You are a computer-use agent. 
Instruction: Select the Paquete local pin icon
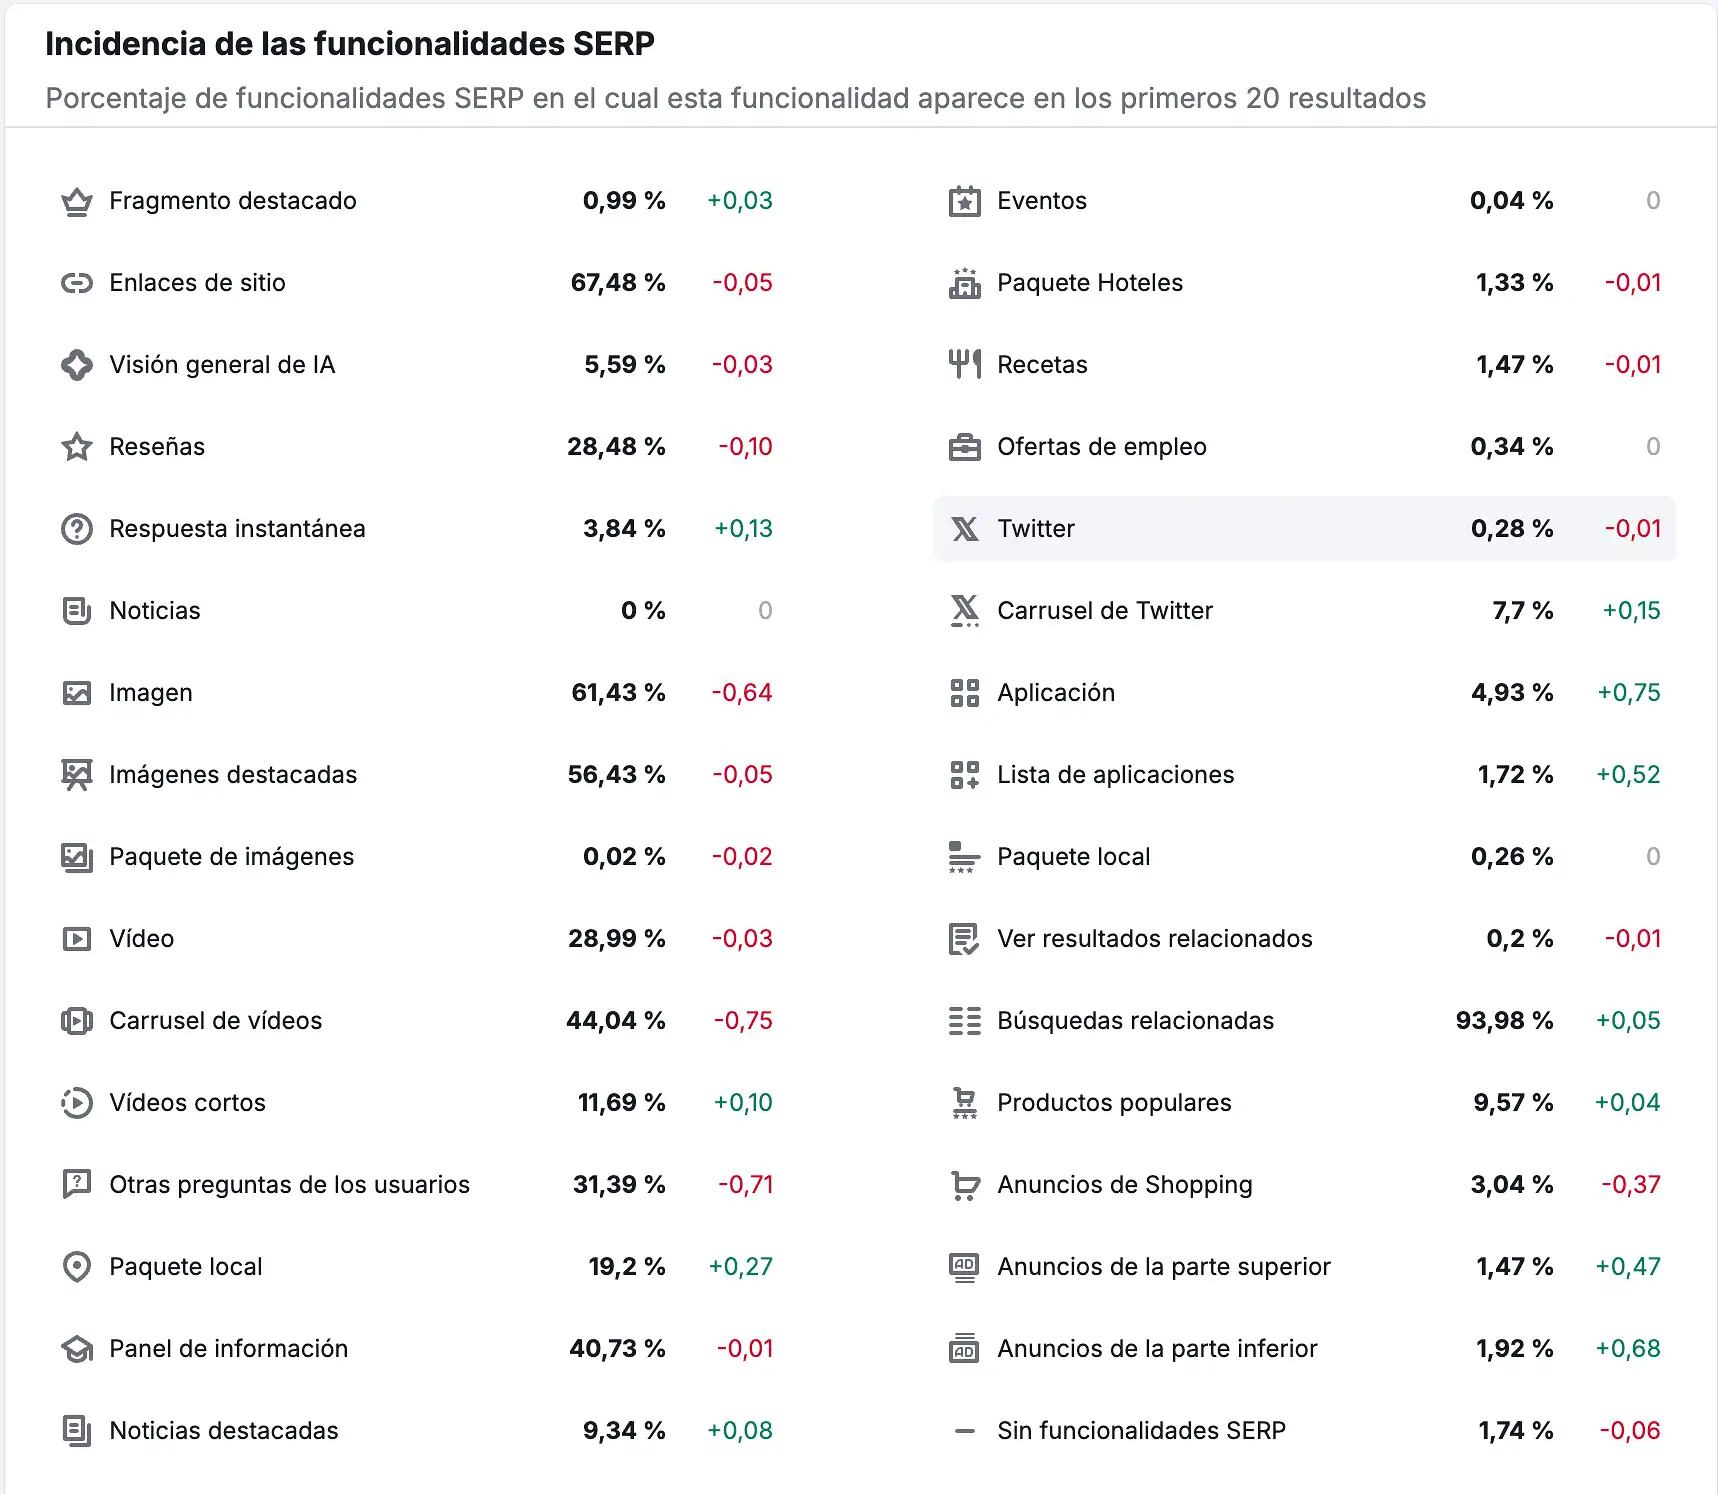[76, 1266]
